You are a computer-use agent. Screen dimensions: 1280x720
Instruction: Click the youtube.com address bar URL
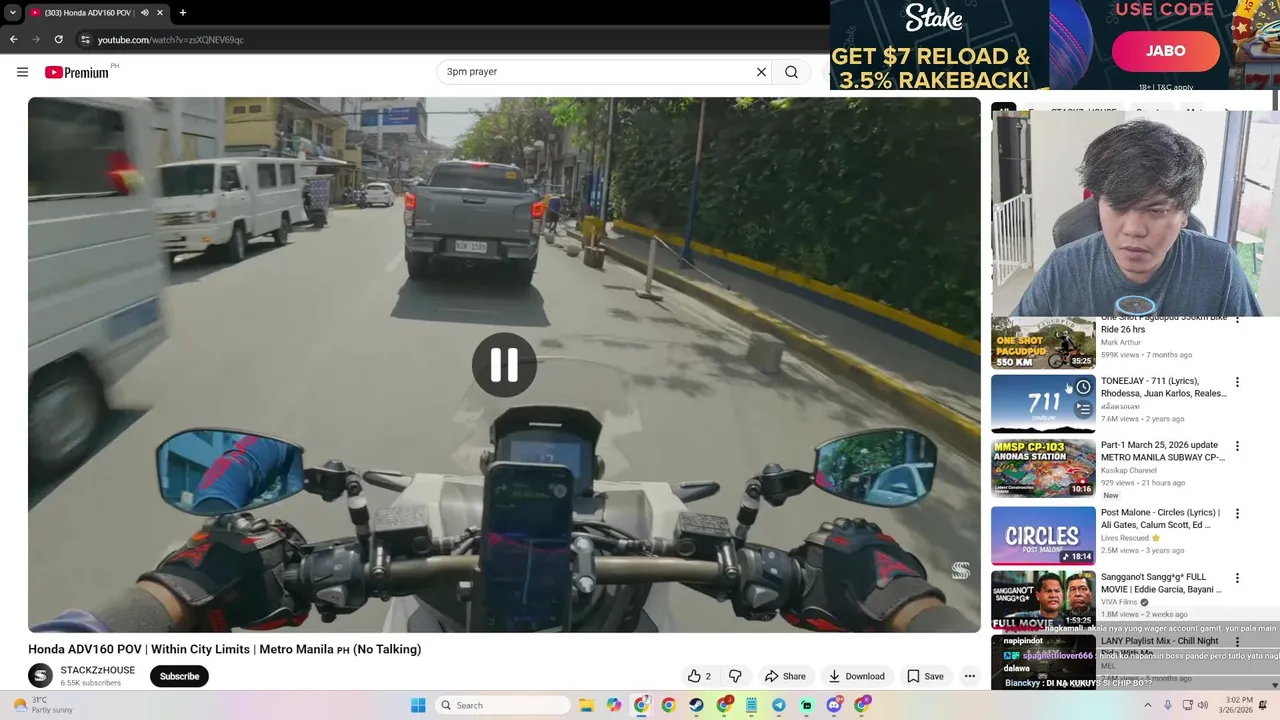(x=171, y=40)
